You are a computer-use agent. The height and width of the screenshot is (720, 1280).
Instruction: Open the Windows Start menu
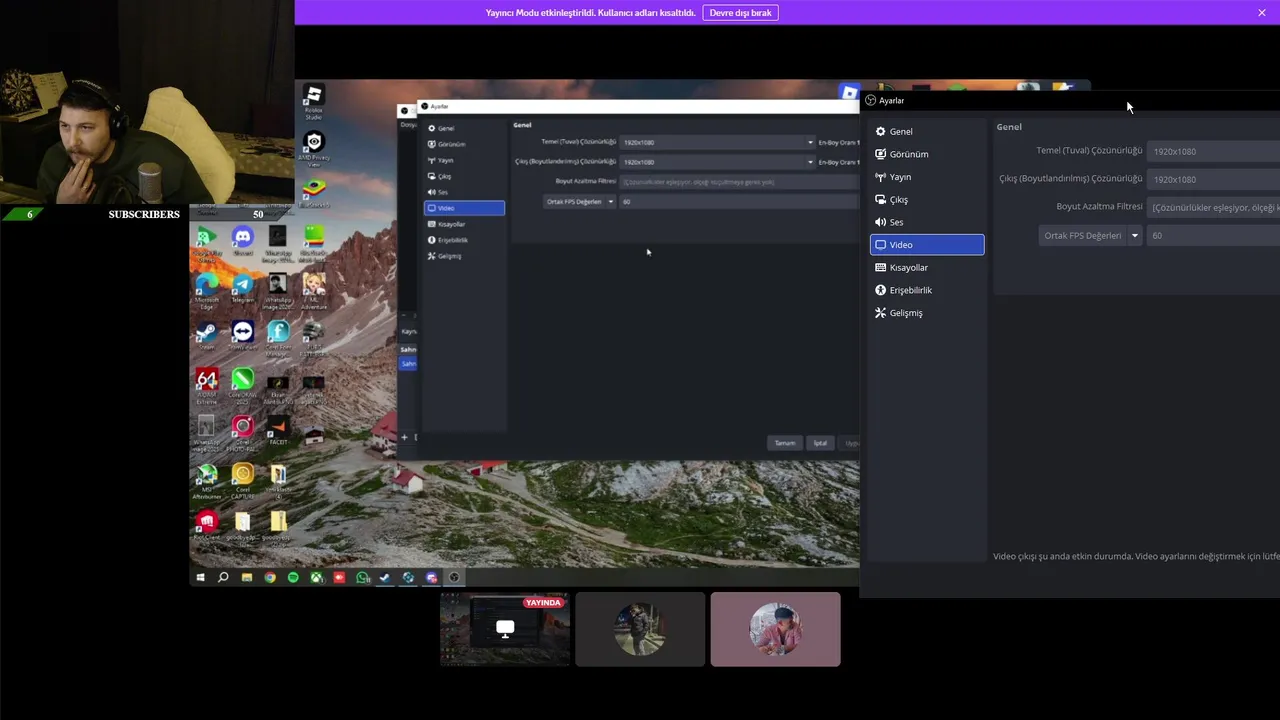(x=201, y=577)
